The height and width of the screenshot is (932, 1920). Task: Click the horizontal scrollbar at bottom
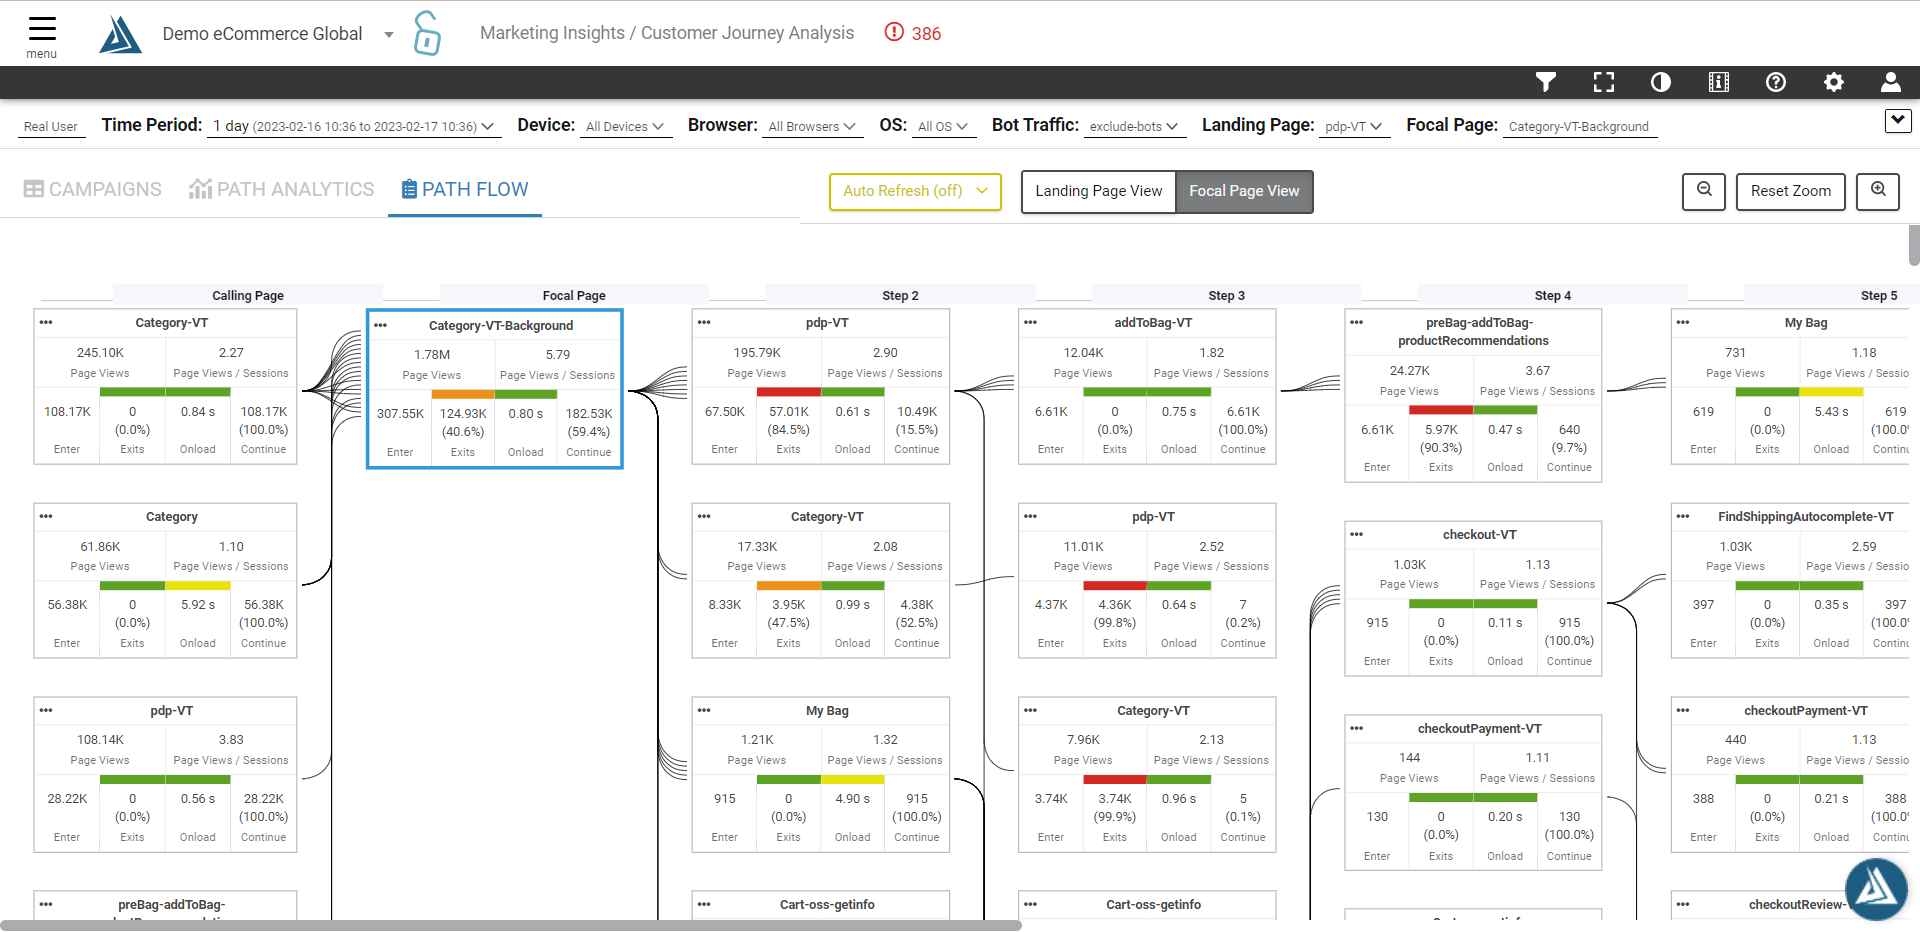point(511,925)
